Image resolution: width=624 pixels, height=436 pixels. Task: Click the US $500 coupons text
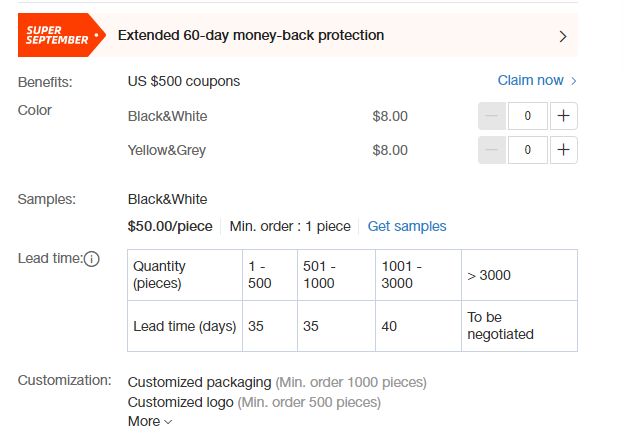click(x=184, y=81)
